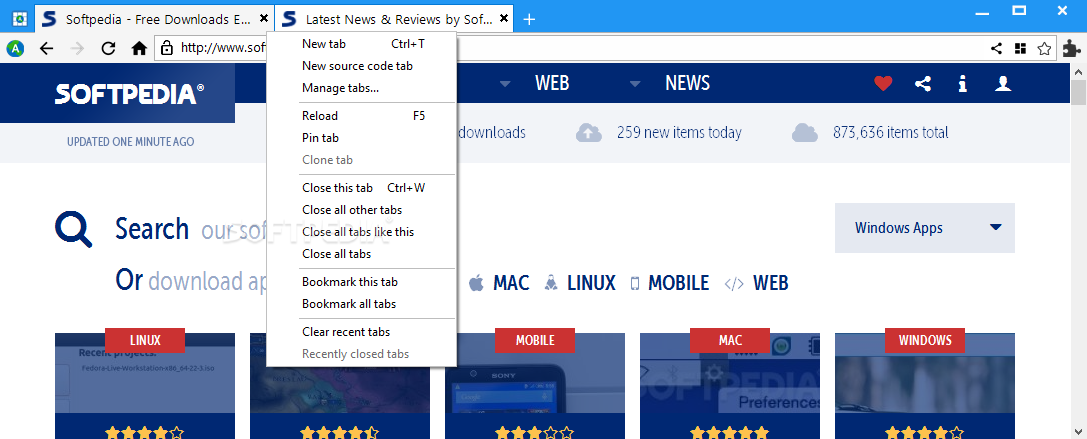Close the Softpedia Free Downloads tab
The height and width of the screenshot is (439, 1087).
(263, 19)
